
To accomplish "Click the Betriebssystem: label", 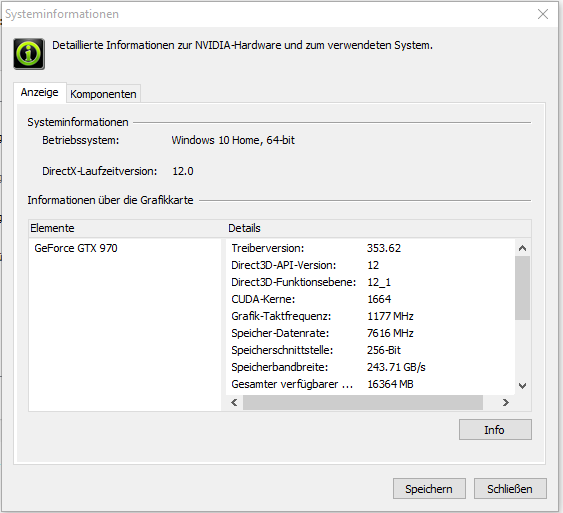I will (x=80, y=140).
